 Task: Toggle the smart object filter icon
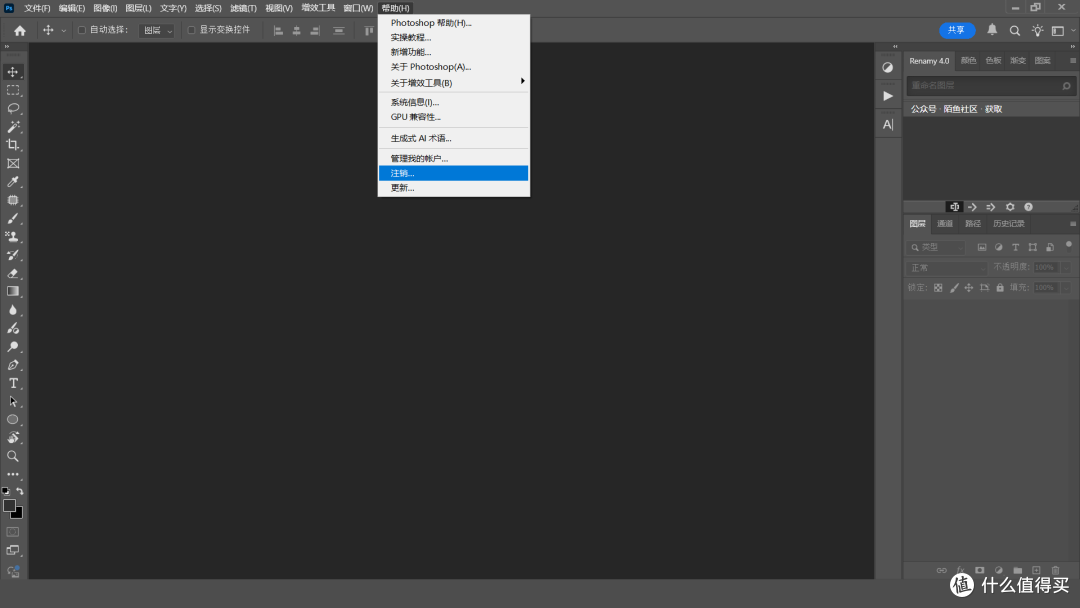click(x=1050, y=247)
